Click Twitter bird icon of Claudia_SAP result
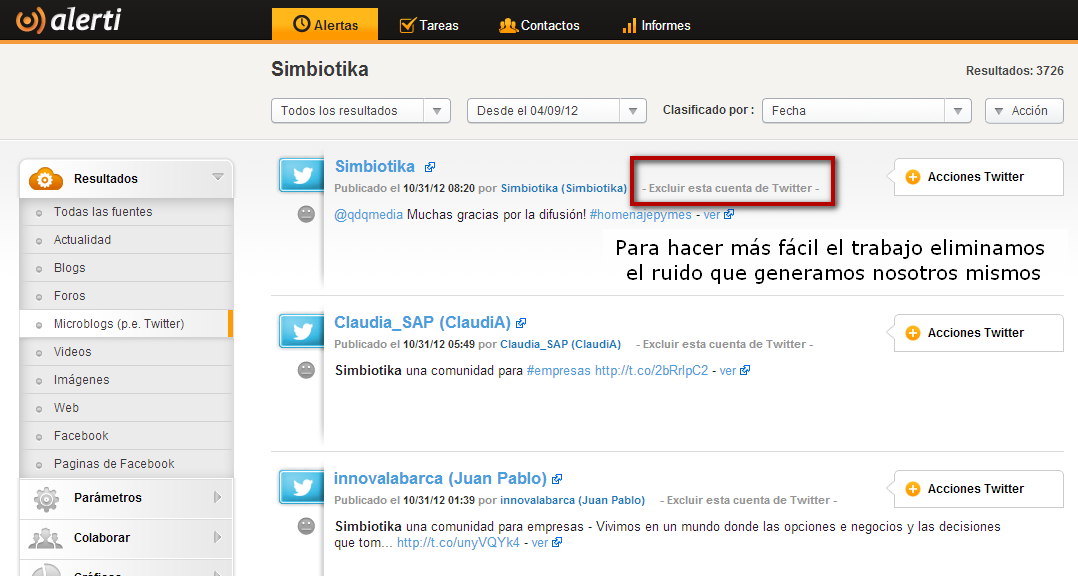This screenshot has width=1078, height=576. point(302,331)
